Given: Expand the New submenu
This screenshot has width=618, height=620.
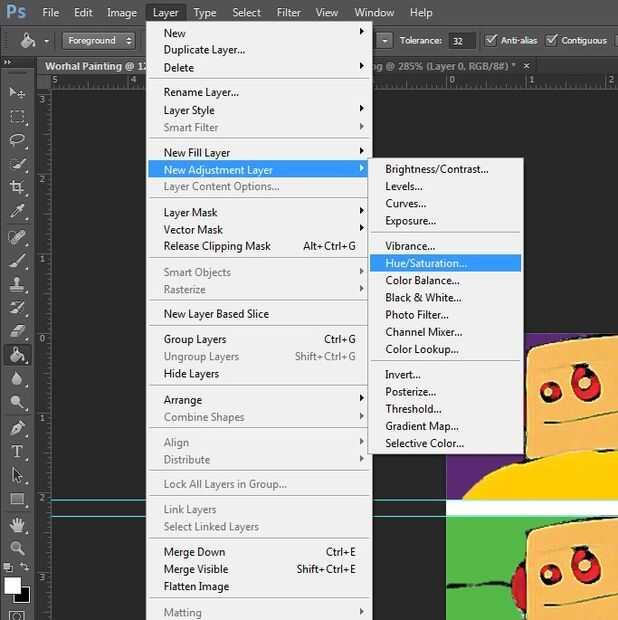Looking at the screenshot, I should (260, 33).
